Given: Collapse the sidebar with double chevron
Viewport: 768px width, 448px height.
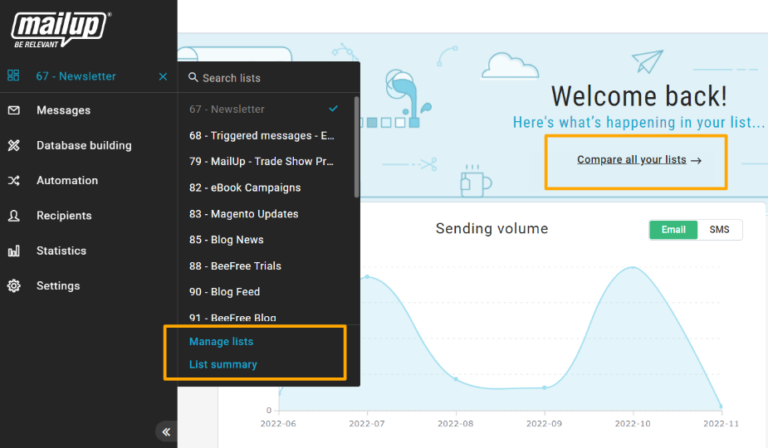Looking at the screenshot, I should 166,432.
